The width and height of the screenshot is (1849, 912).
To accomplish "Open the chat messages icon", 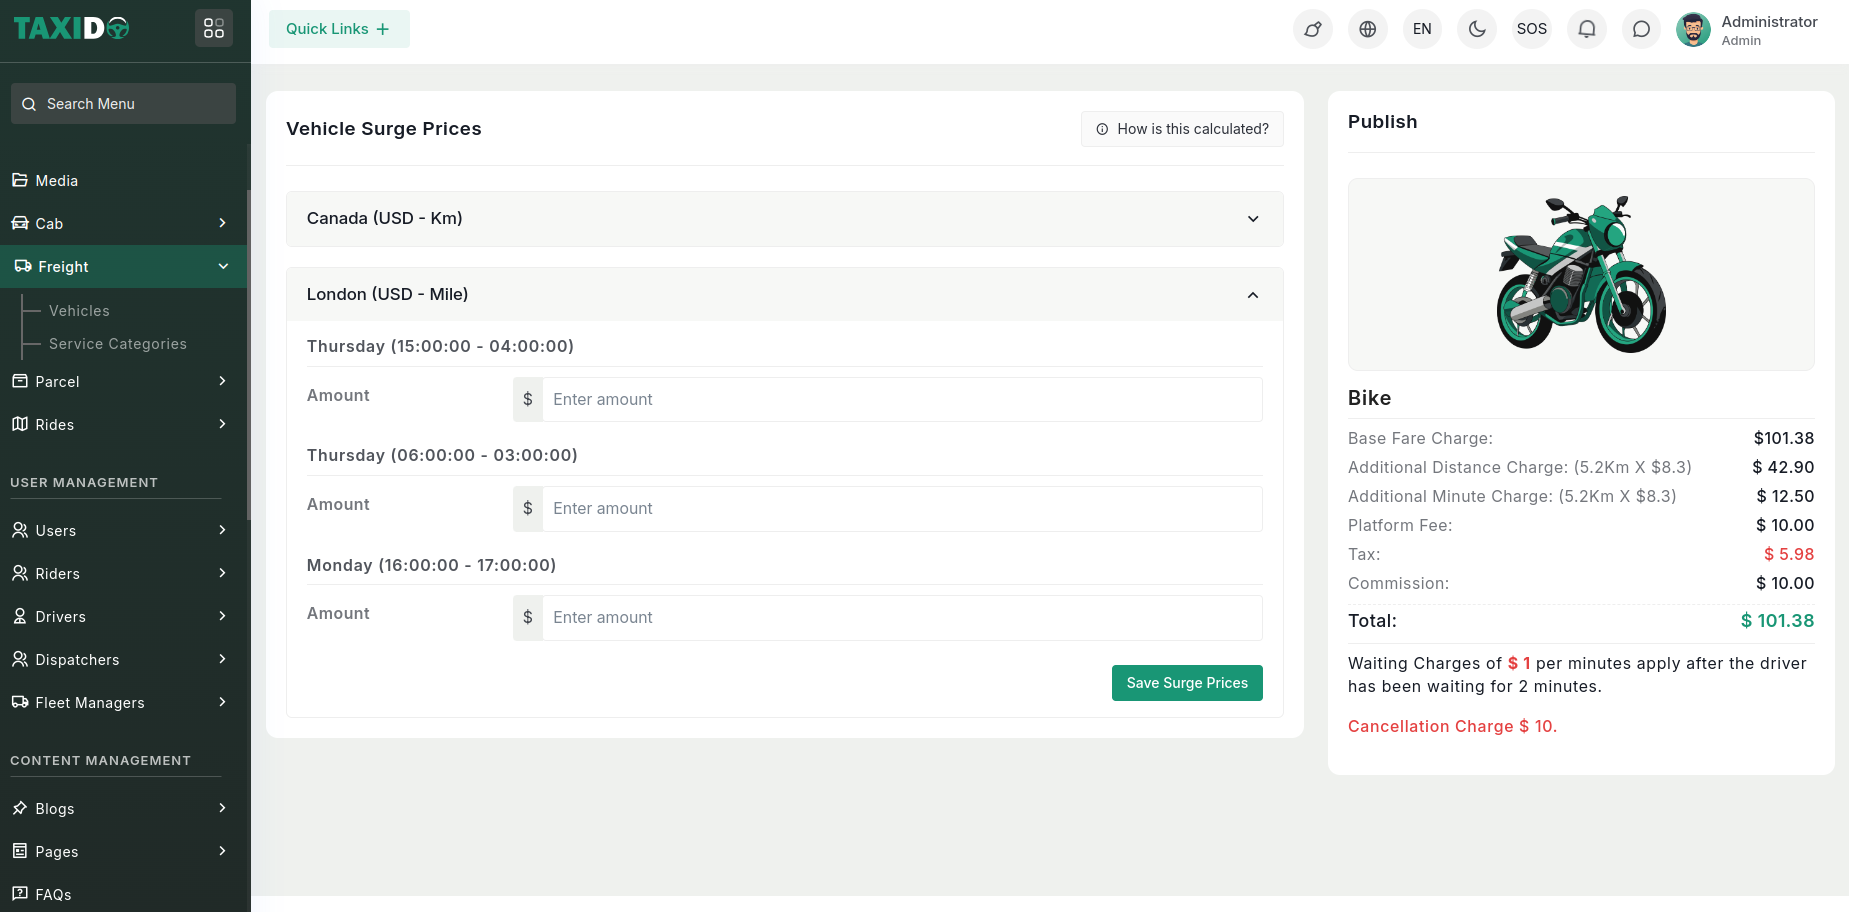I will (1640, 29).
